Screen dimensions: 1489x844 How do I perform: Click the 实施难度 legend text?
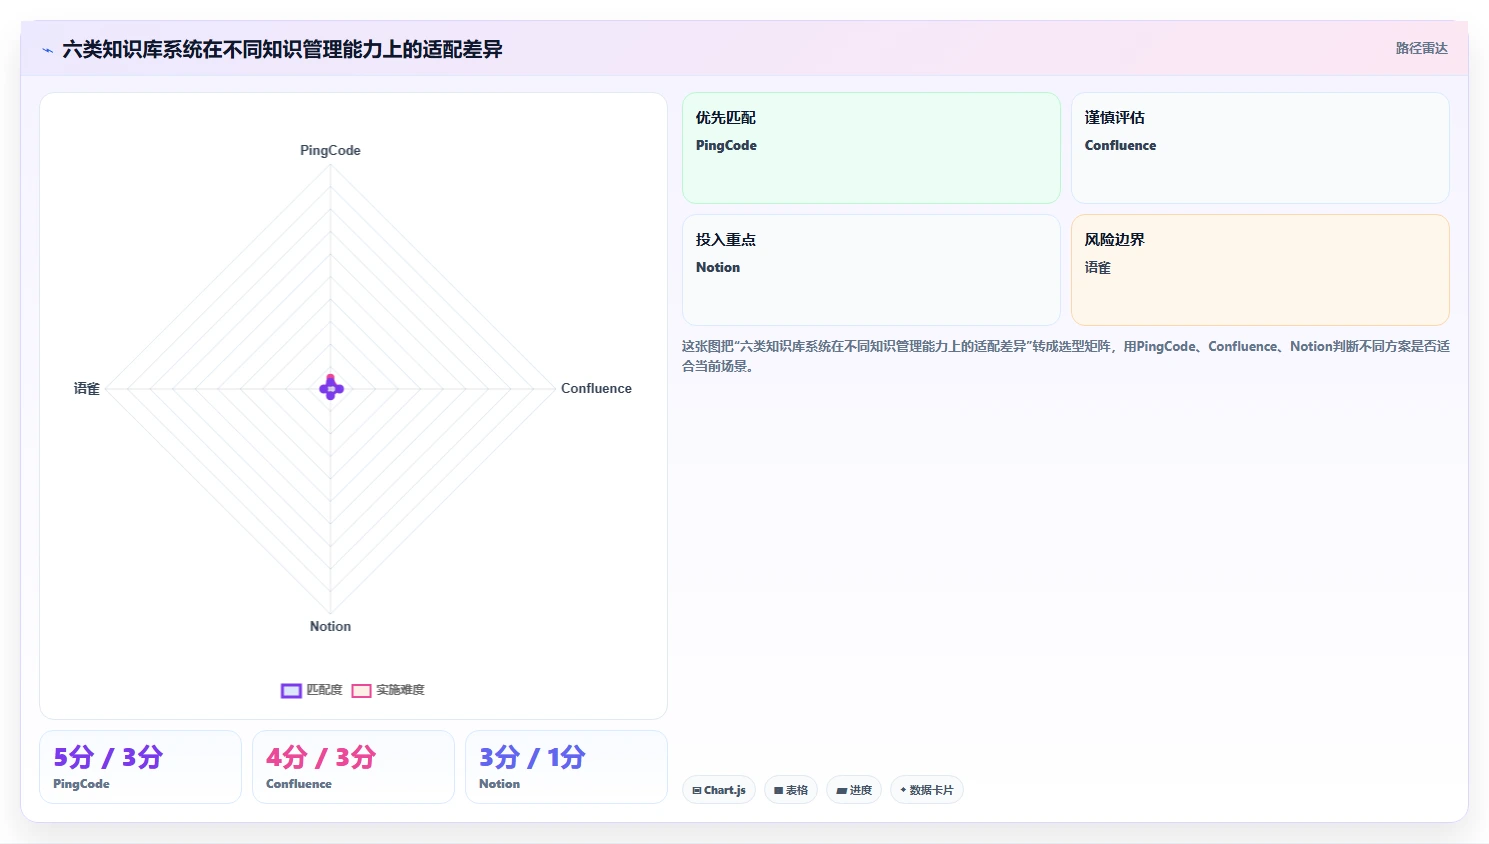(x=400, y=690)
